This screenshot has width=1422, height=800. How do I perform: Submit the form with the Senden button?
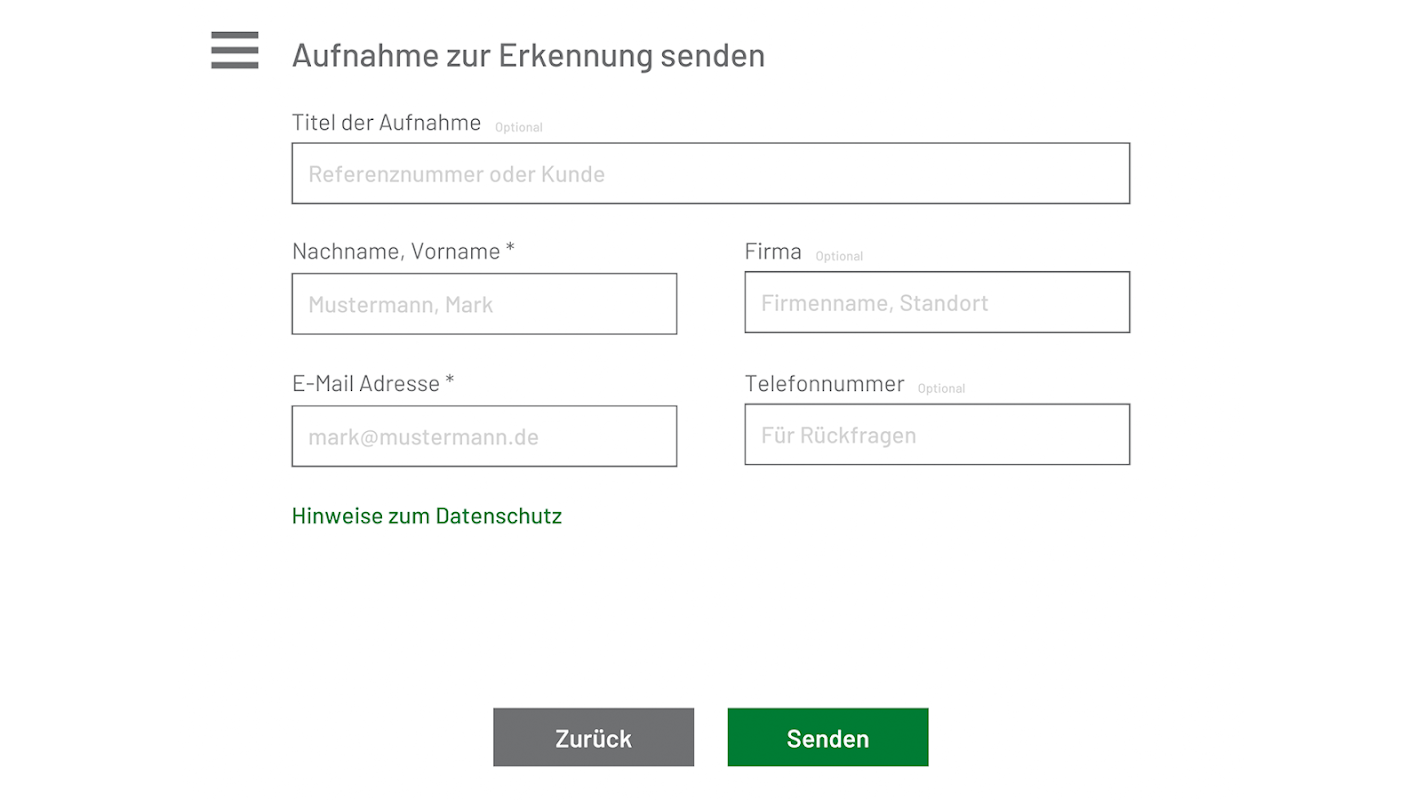(827, 738)
